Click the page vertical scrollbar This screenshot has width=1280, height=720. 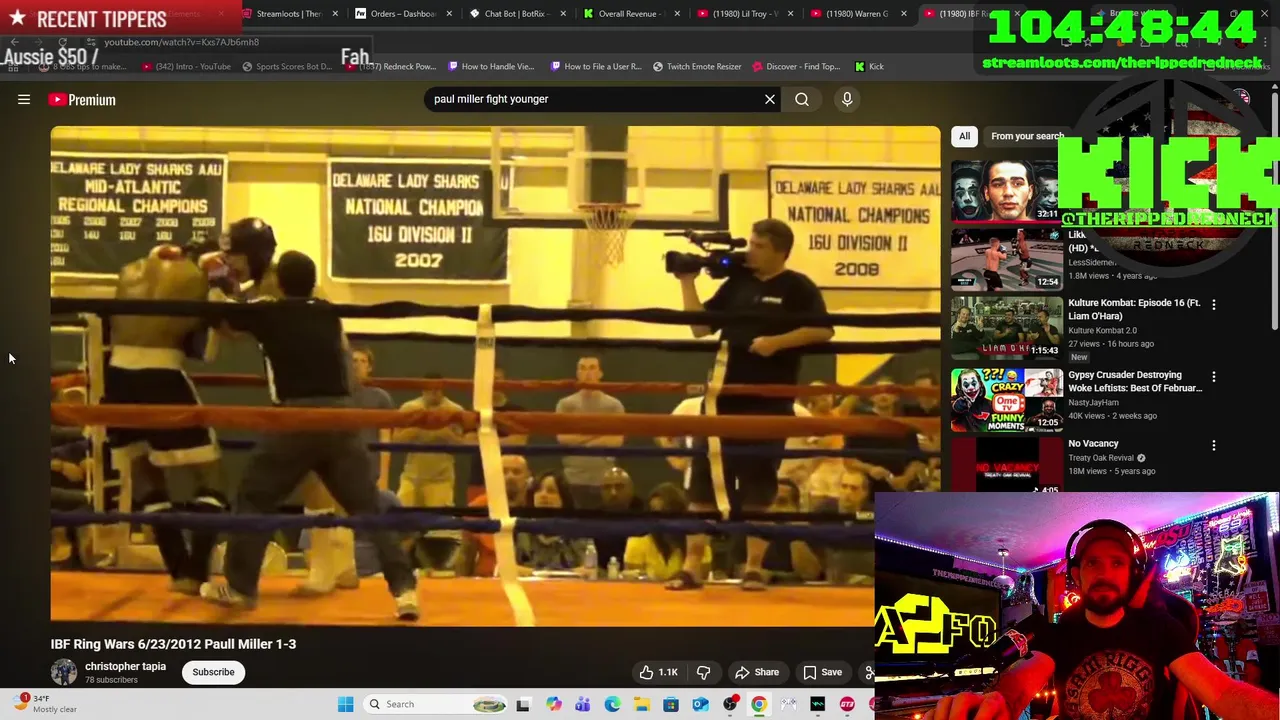[x=1275, y=210]
